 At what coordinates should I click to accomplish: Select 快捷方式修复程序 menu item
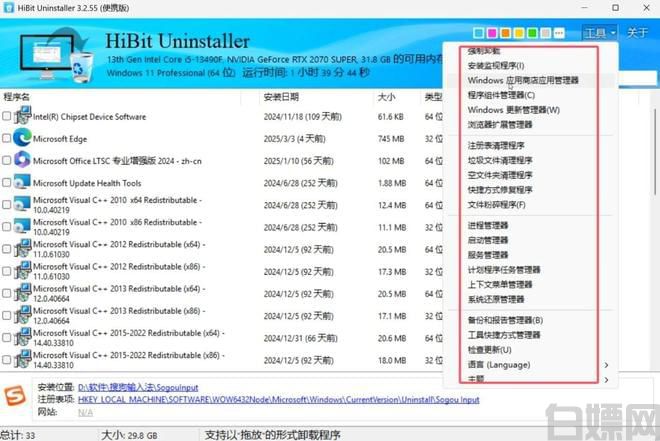(500, 190)
